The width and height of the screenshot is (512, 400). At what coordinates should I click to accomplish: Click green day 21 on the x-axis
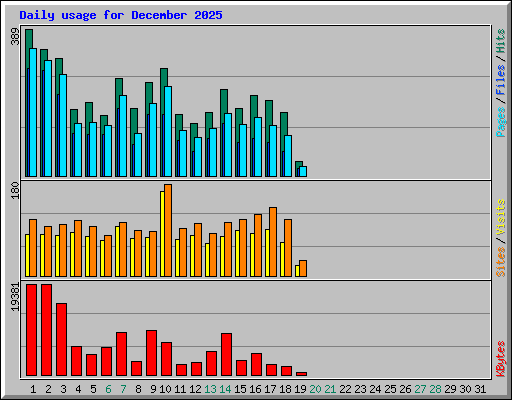click(330, 389)
